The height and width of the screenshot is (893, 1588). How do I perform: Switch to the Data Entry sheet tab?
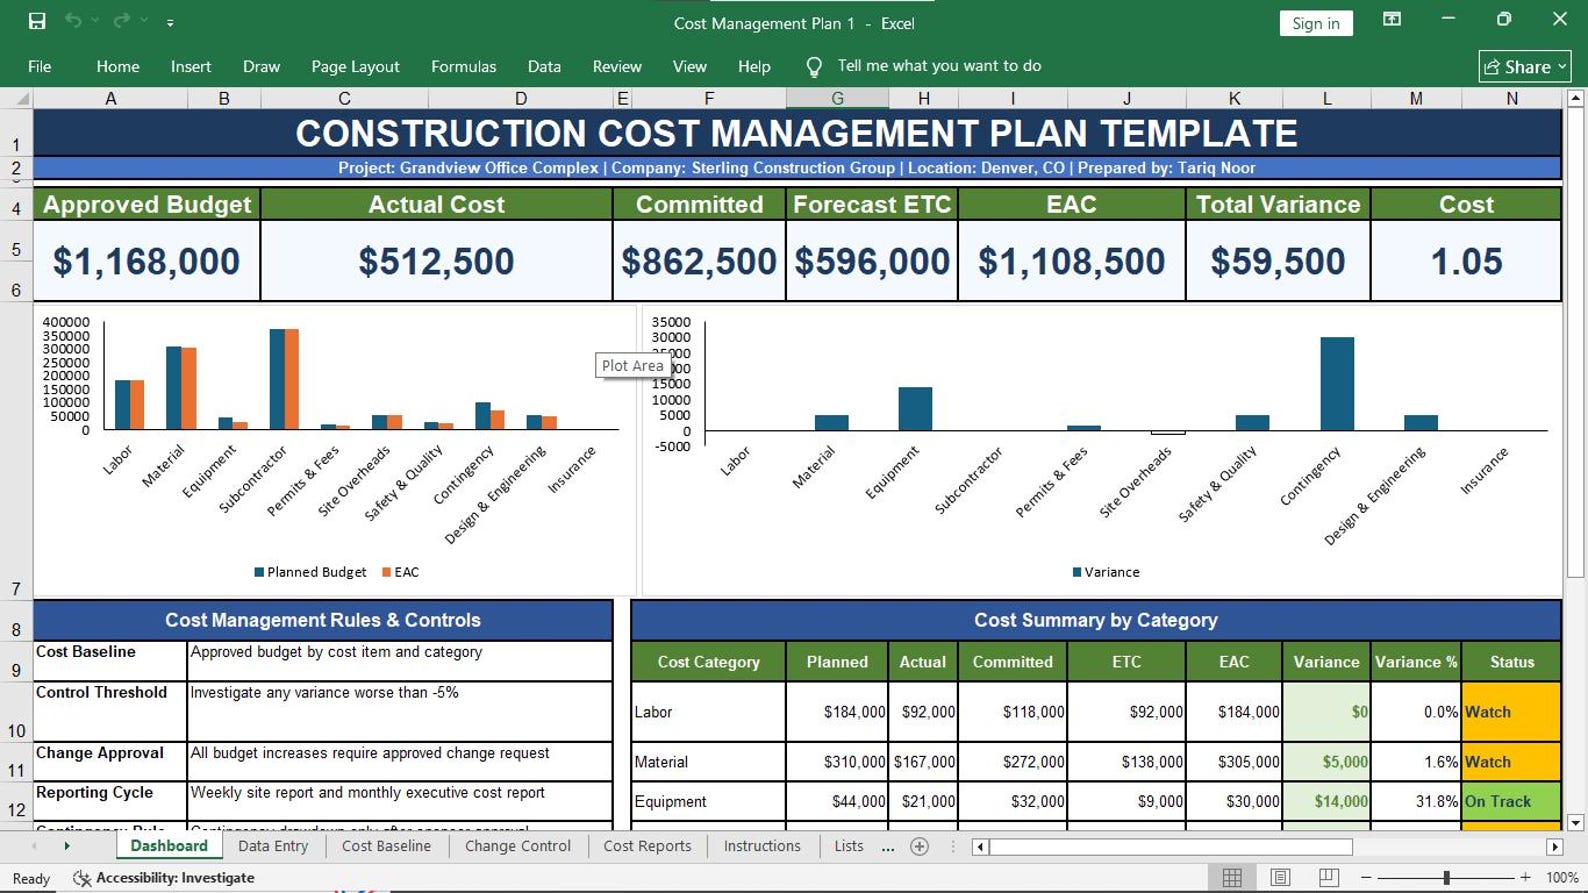(x=273, y=846)
